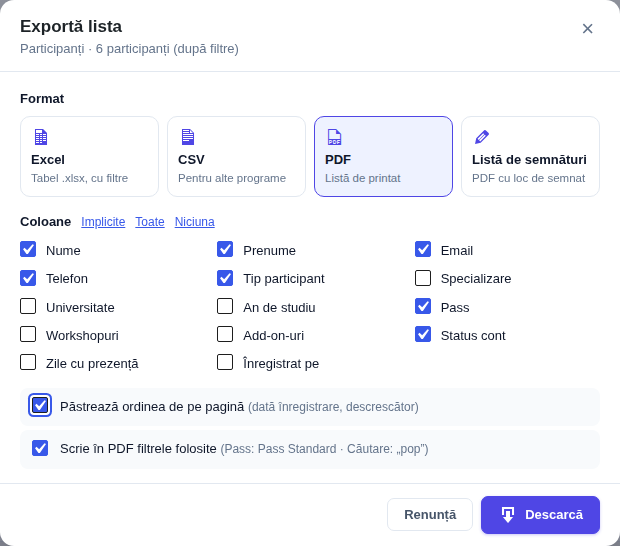Select the PDF format card
Viewport: 620px width, 546px height.
click(383, 157)
